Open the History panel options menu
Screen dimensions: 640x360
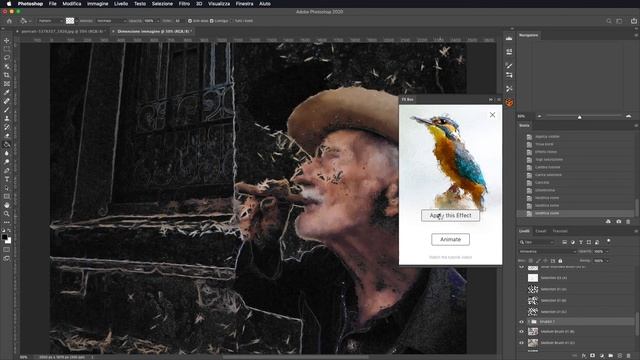pos(636,126)
